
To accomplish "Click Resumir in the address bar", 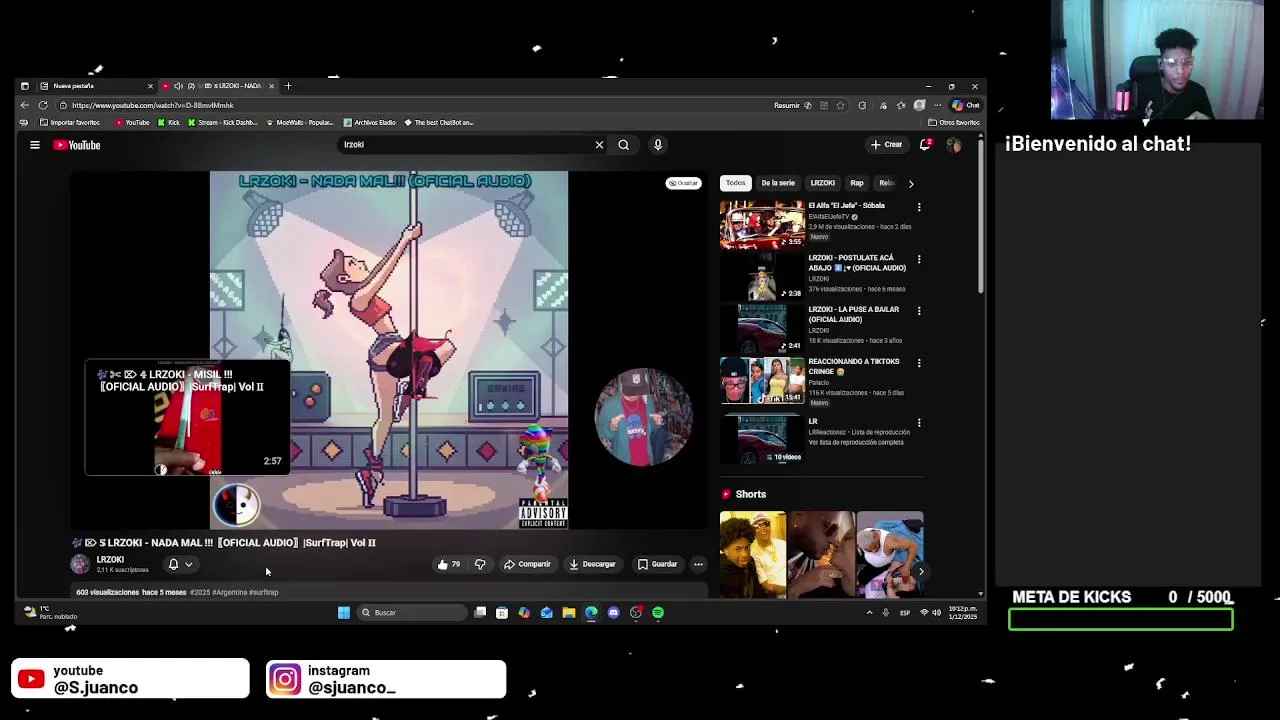I will coord(792,105).
